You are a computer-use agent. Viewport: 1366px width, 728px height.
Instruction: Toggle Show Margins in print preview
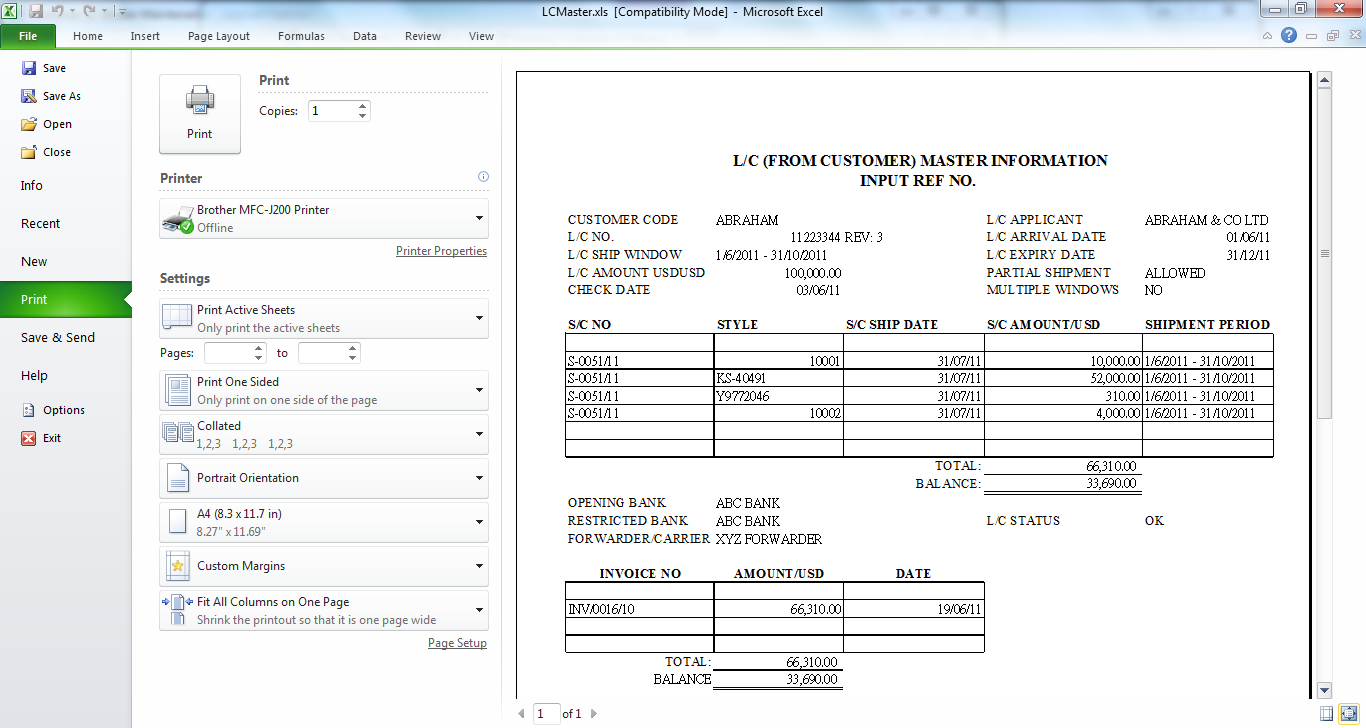[1326, 713]
